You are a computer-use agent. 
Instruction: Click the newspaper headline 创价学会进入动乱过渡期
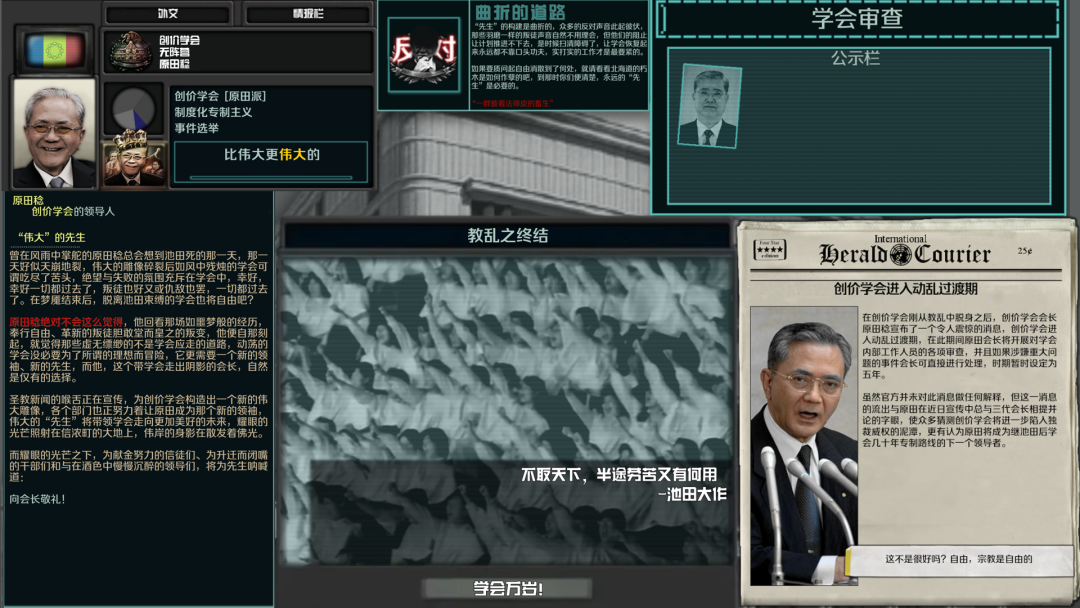coord(905,289)
